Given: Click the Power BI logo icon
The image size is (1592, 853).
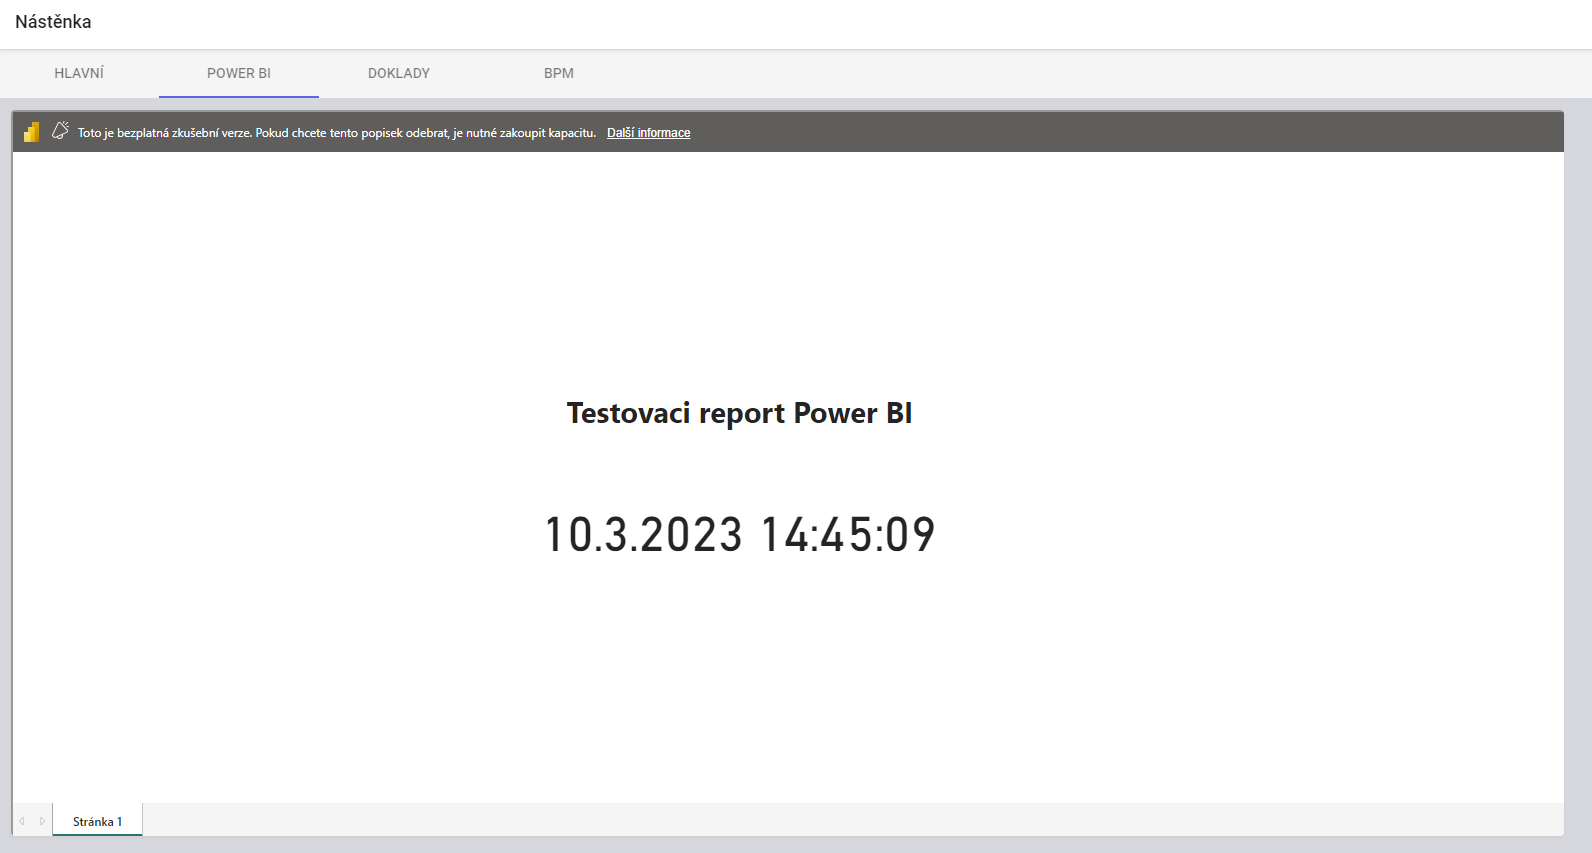Looking at the screenshot, I should click(x=32, y=132).
